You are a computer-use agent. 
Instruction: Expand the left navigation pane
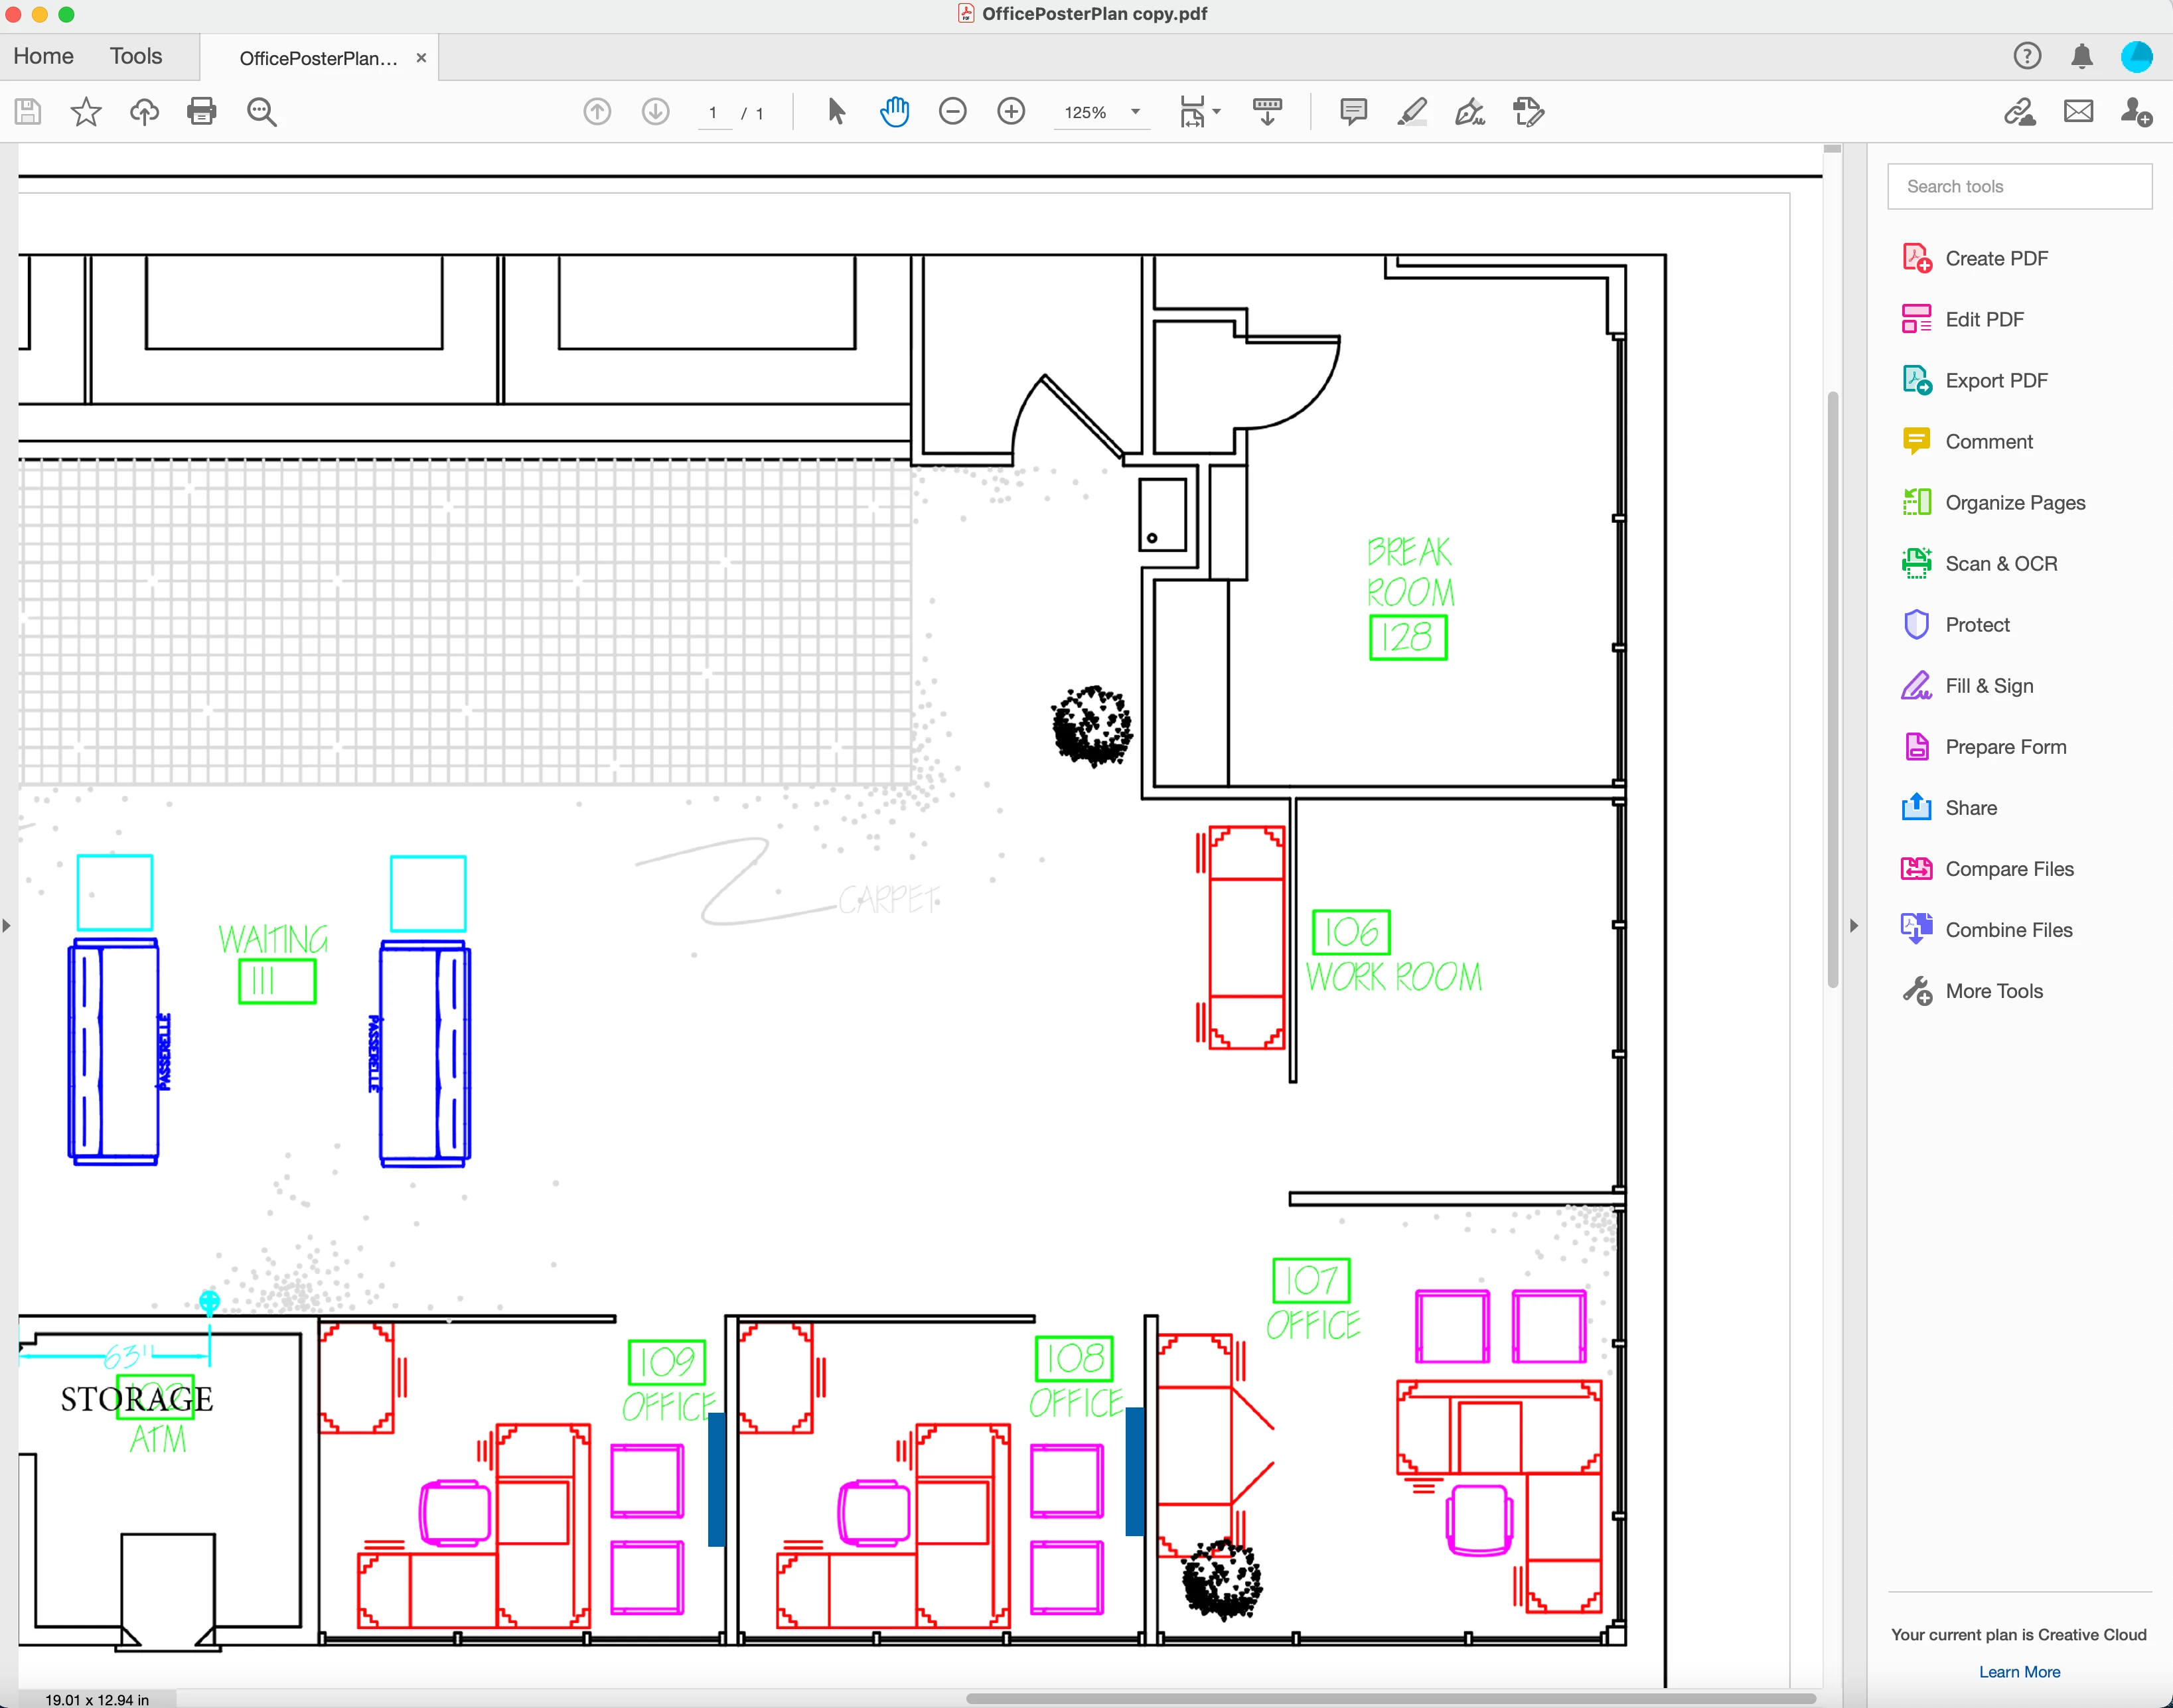click(x=7, y=926)
